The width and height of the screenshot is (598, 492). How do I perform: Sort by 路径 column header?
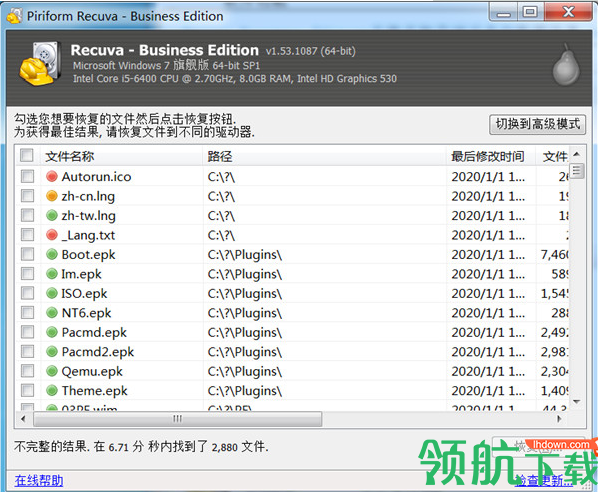[325, 156]
